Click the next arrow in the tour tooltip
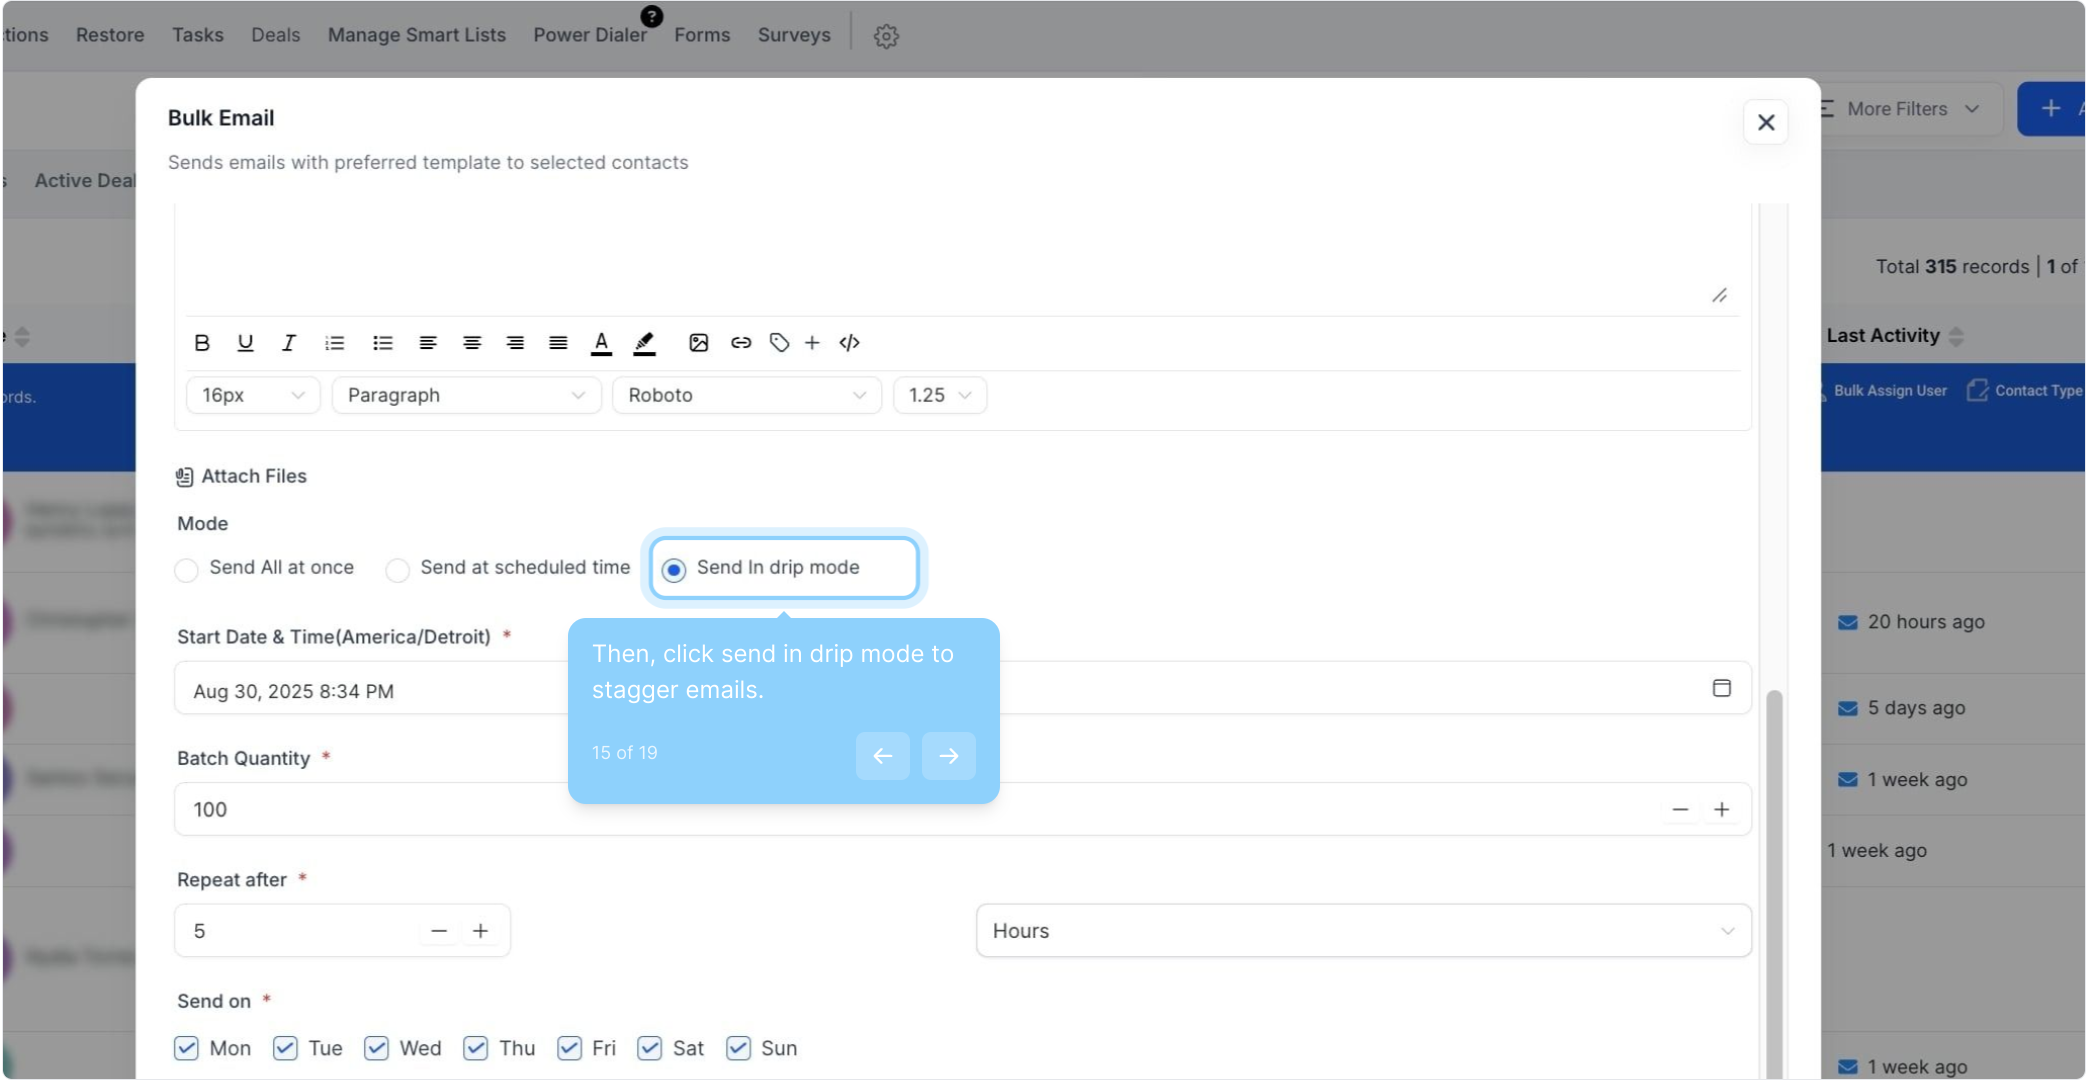 coord(948,756)
